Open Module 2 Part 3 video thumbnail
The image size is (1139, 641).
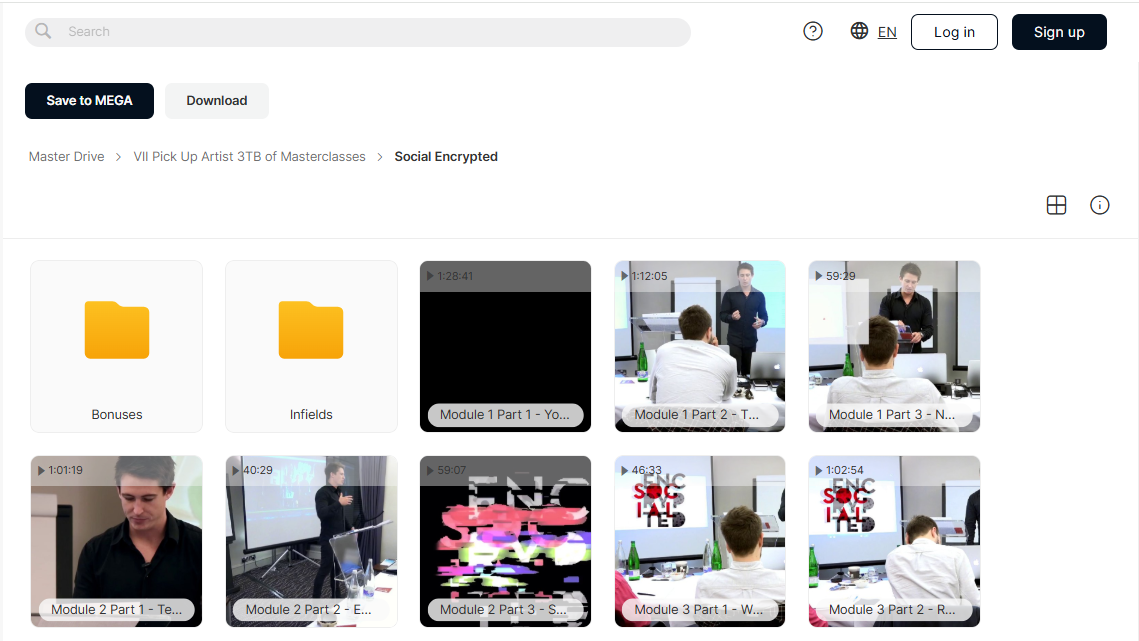[x=506, y=541]
